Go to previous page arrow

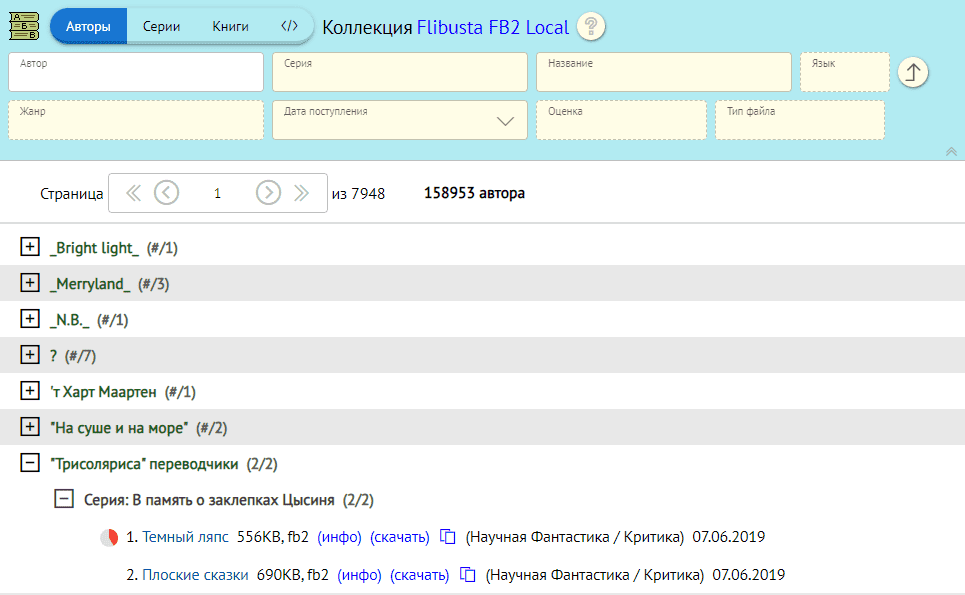[x=166, y=193]
